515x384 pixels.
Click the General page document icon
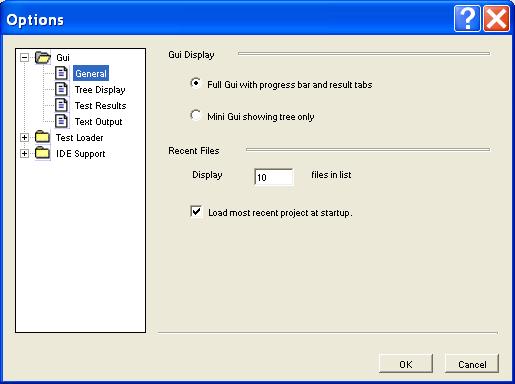pos(61,73)
